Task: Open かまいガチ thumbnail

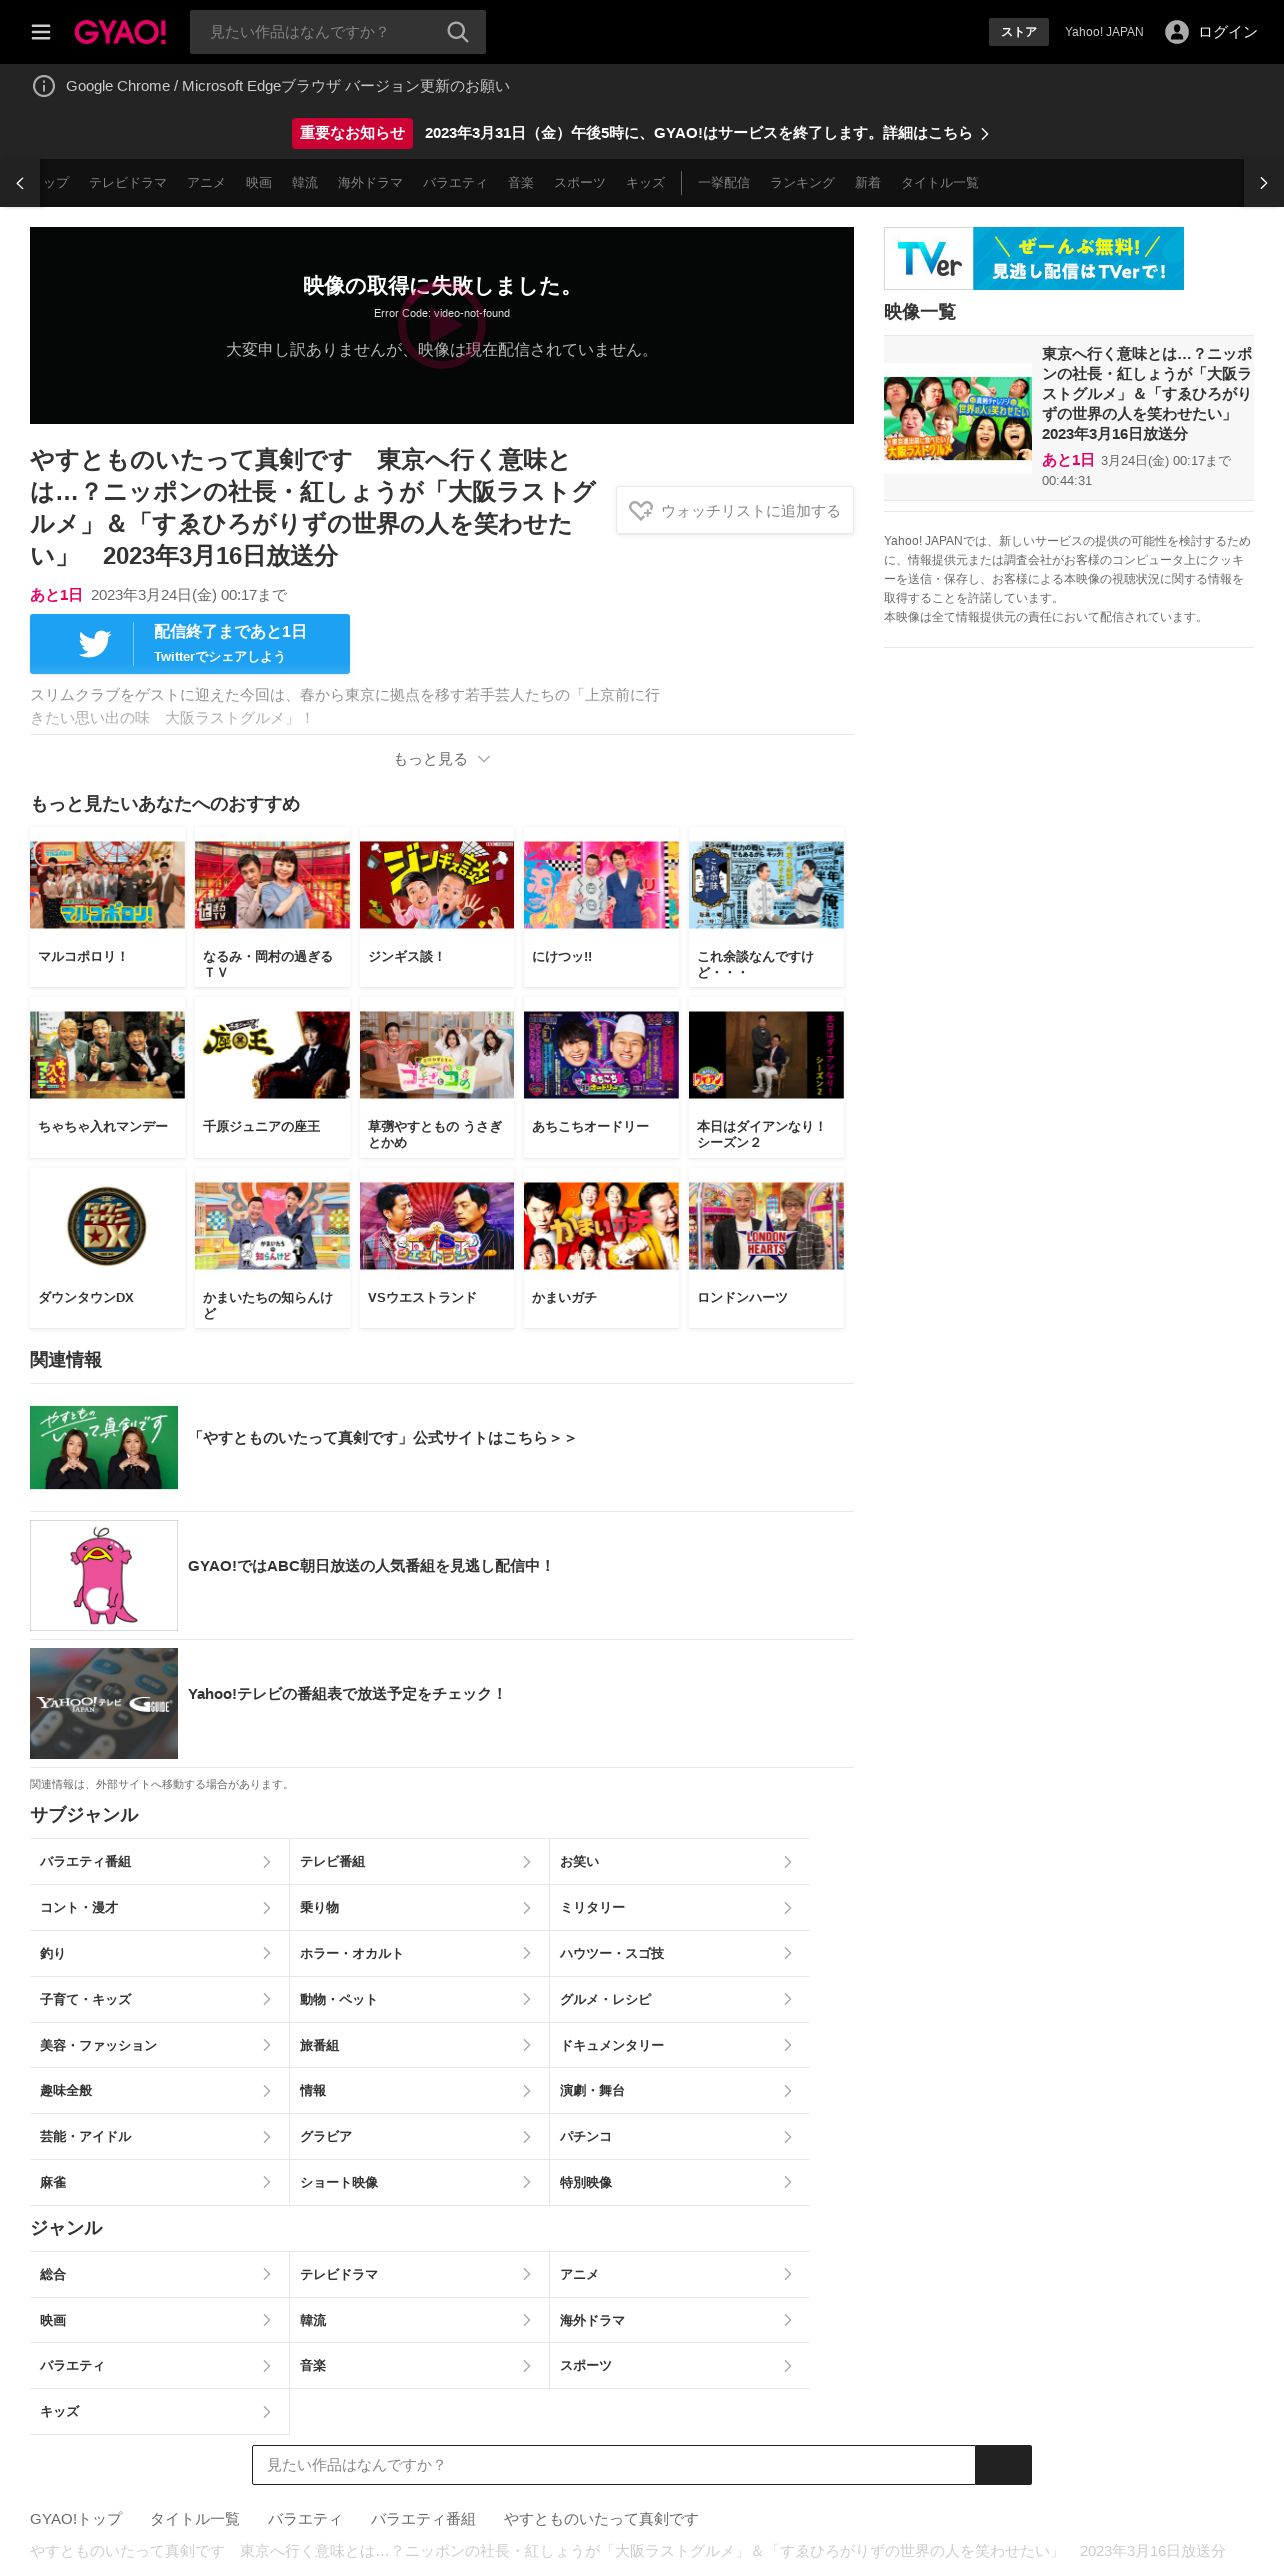Action: (601, 1226)
